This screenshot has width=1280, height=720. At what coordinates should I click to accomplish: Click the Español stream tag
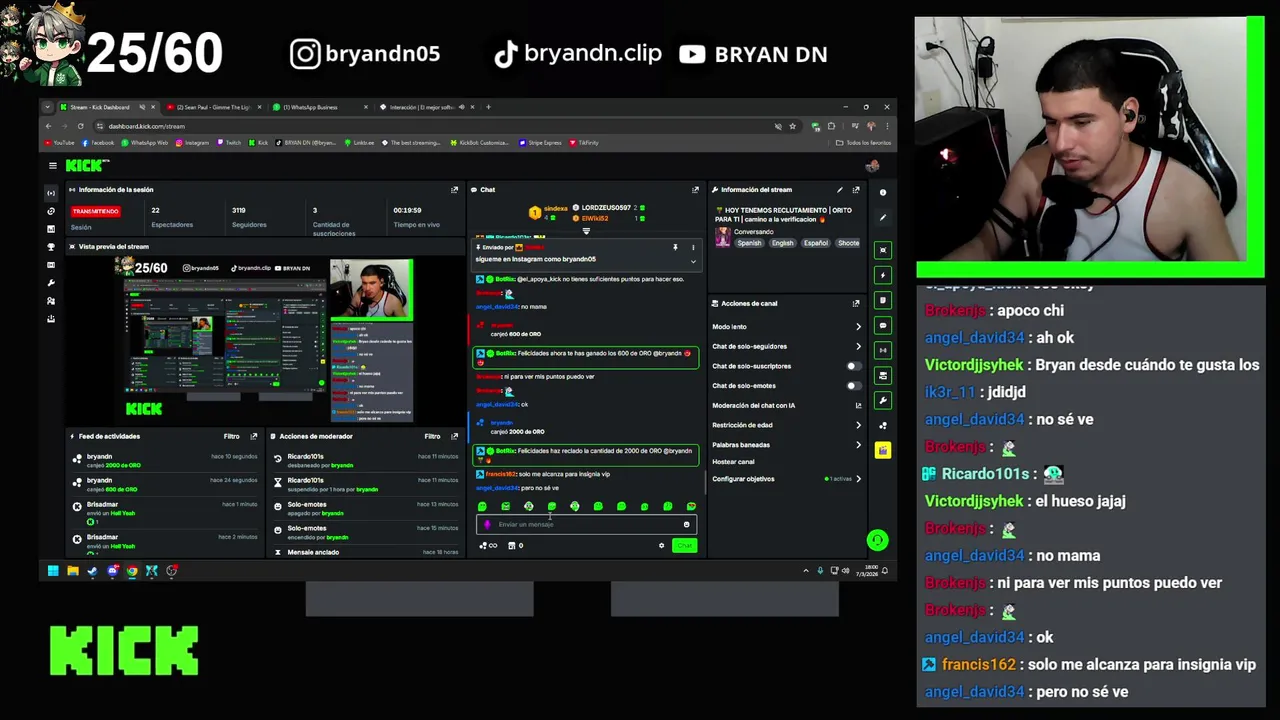coord(816,243)
